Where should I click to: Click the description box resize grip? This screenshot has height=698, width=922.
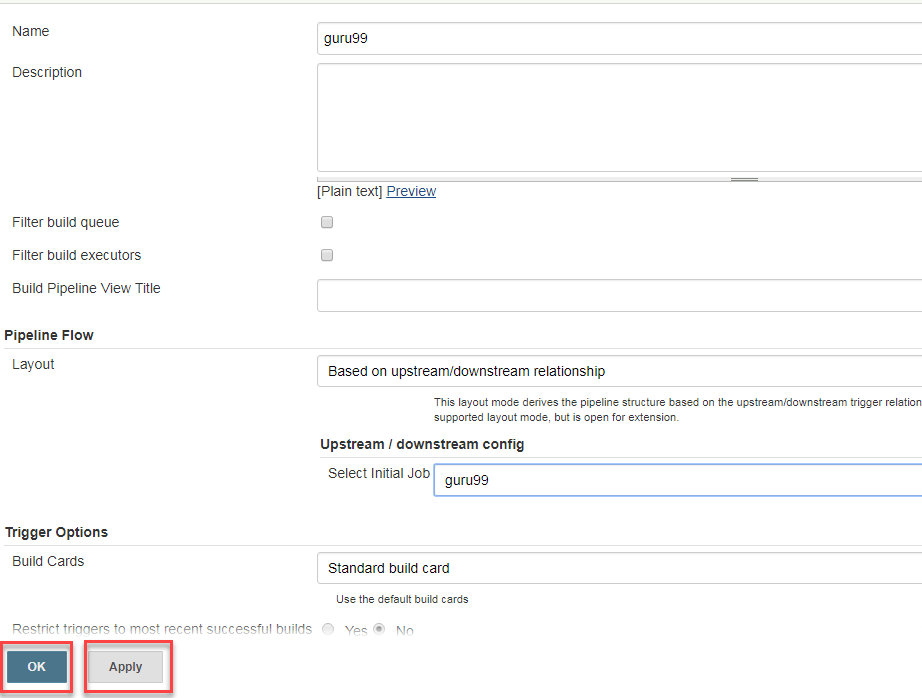(744, 177)
